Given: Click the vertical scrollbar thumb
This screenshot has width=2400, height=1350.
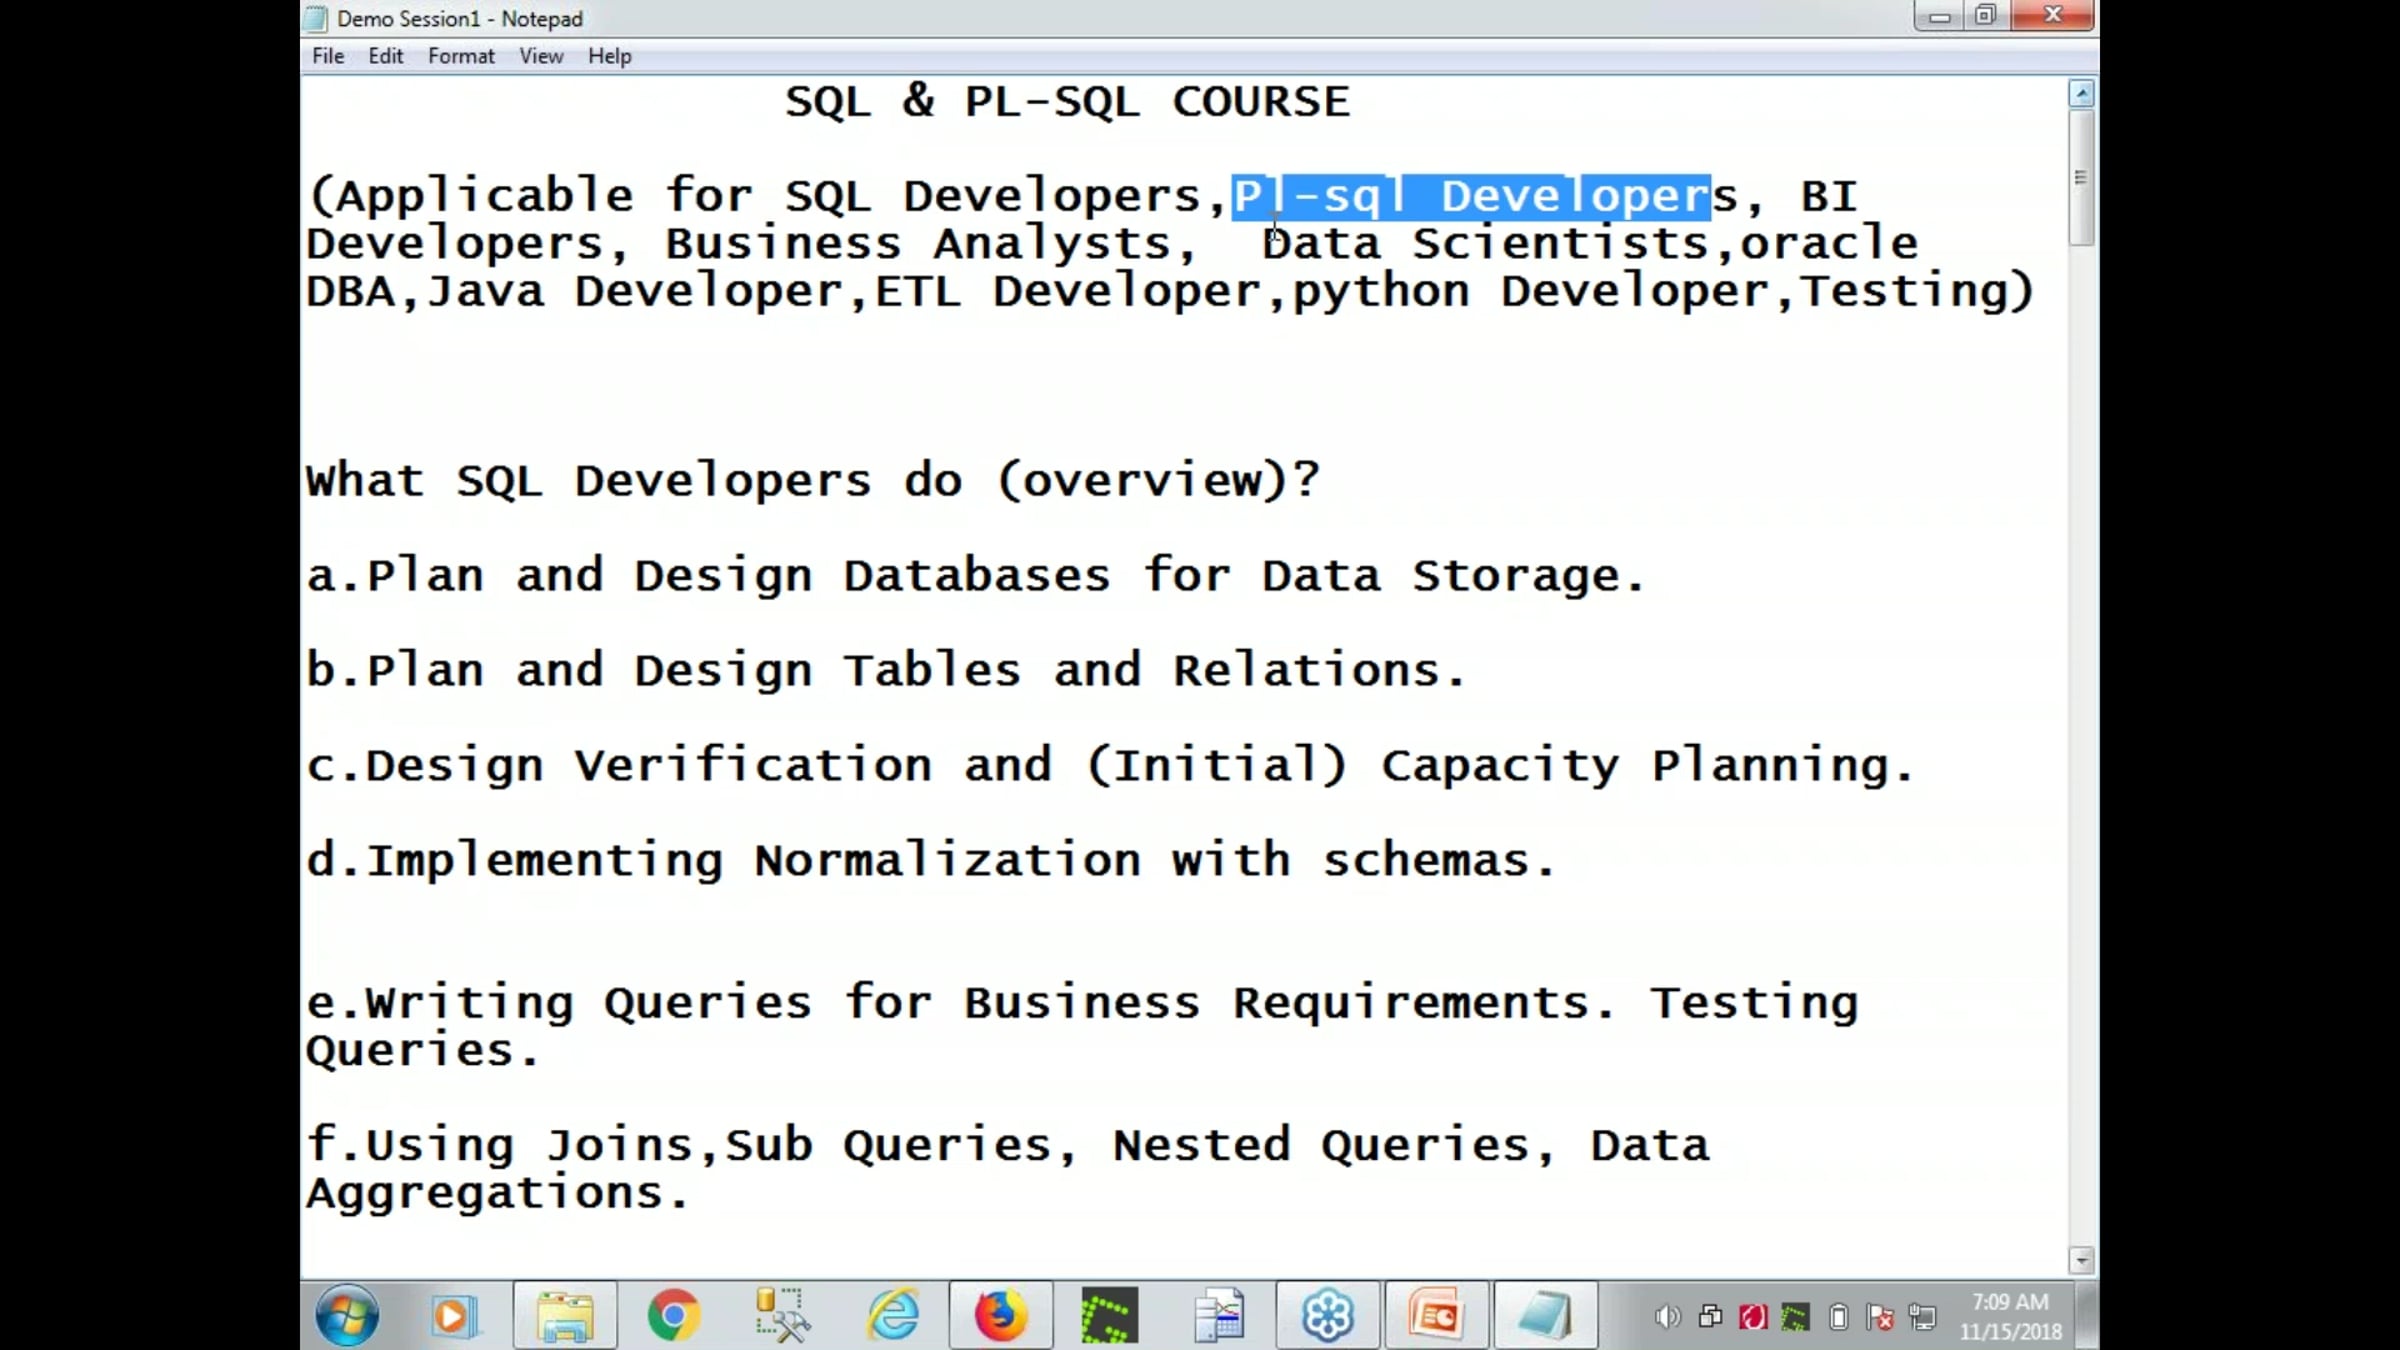Looking at the screenshot, I should pos(2081,178).
